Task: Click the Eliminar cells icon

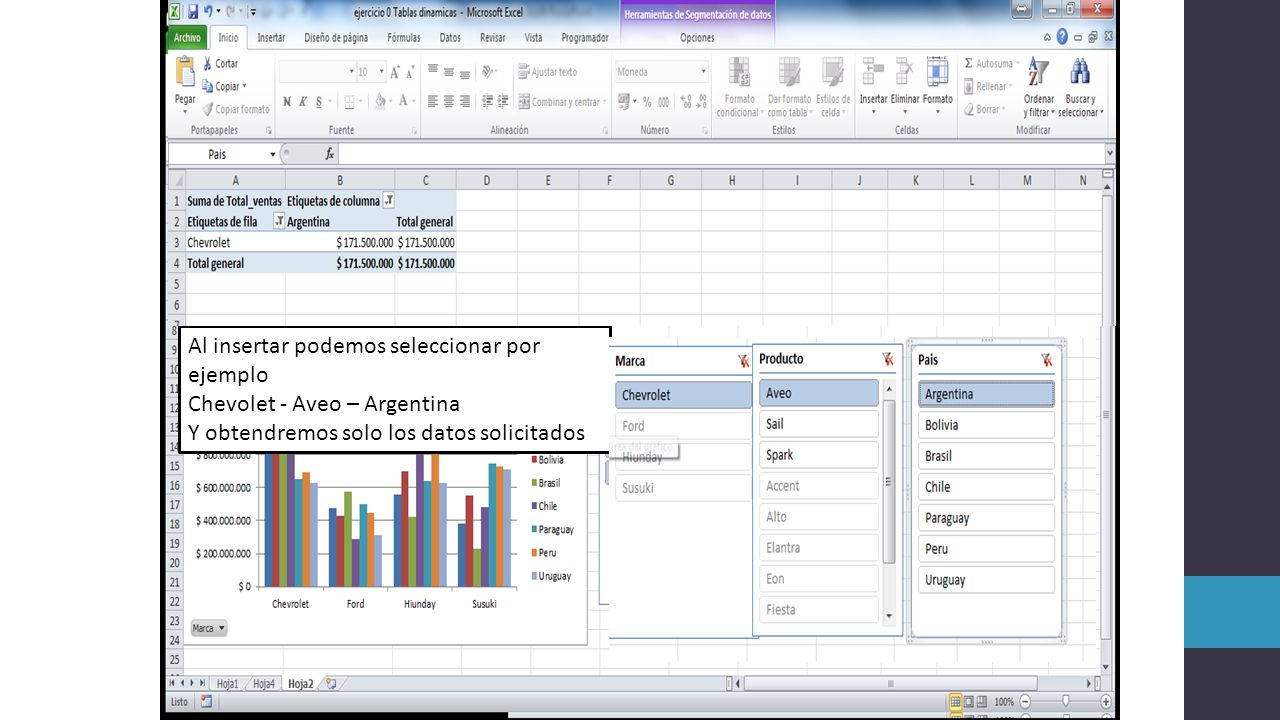Action: [x=905, y=72]
